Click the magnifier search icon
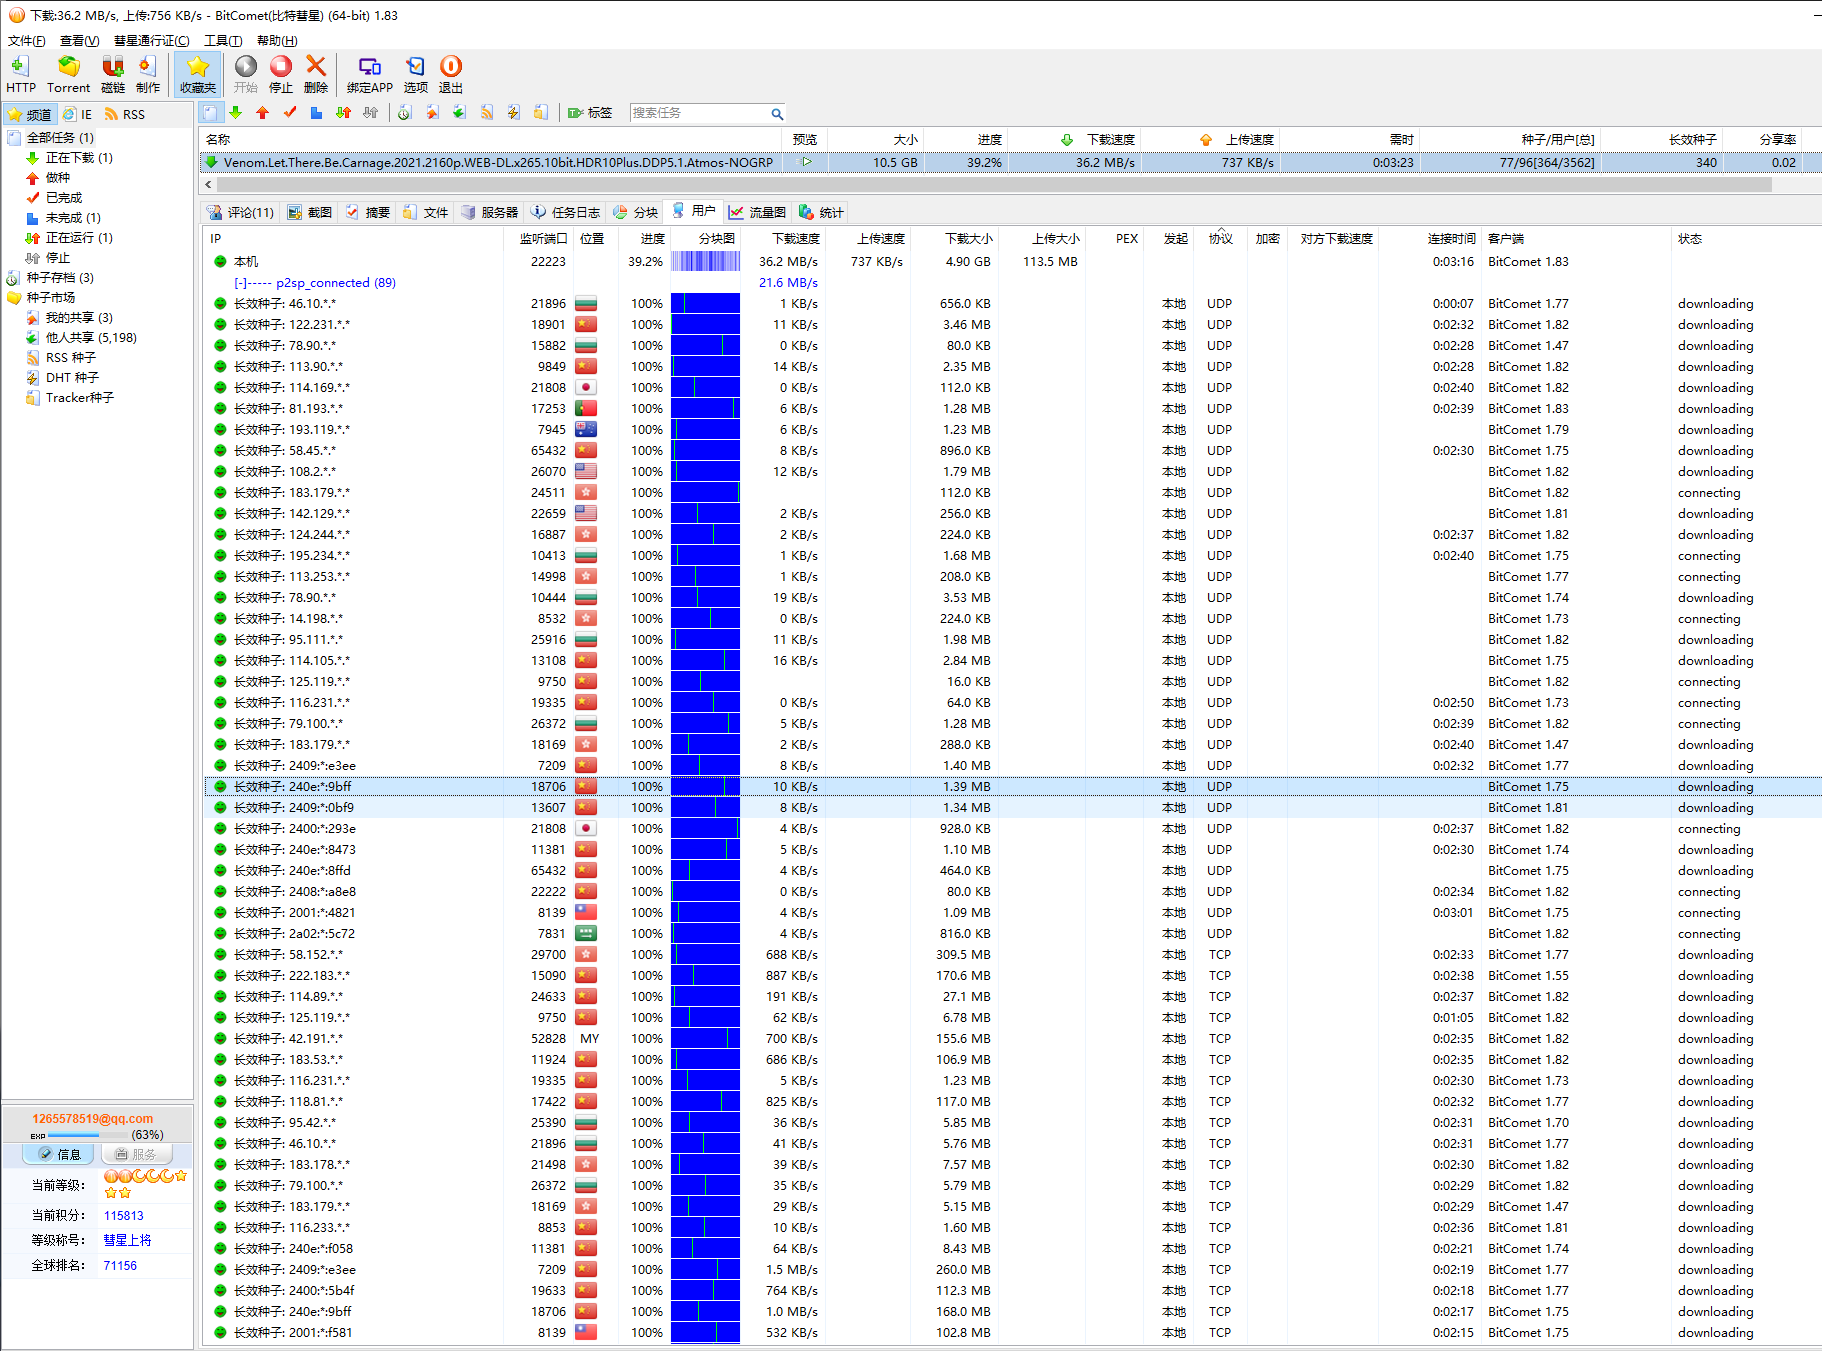The width and height of the screenshot is (1822, 1351). 776,113
